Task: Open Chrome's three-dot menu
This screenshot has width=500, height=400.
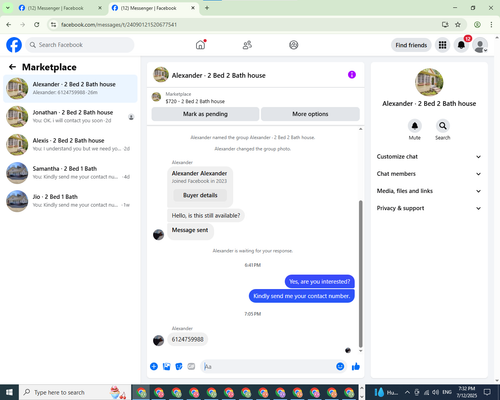Action: point(491,24)
